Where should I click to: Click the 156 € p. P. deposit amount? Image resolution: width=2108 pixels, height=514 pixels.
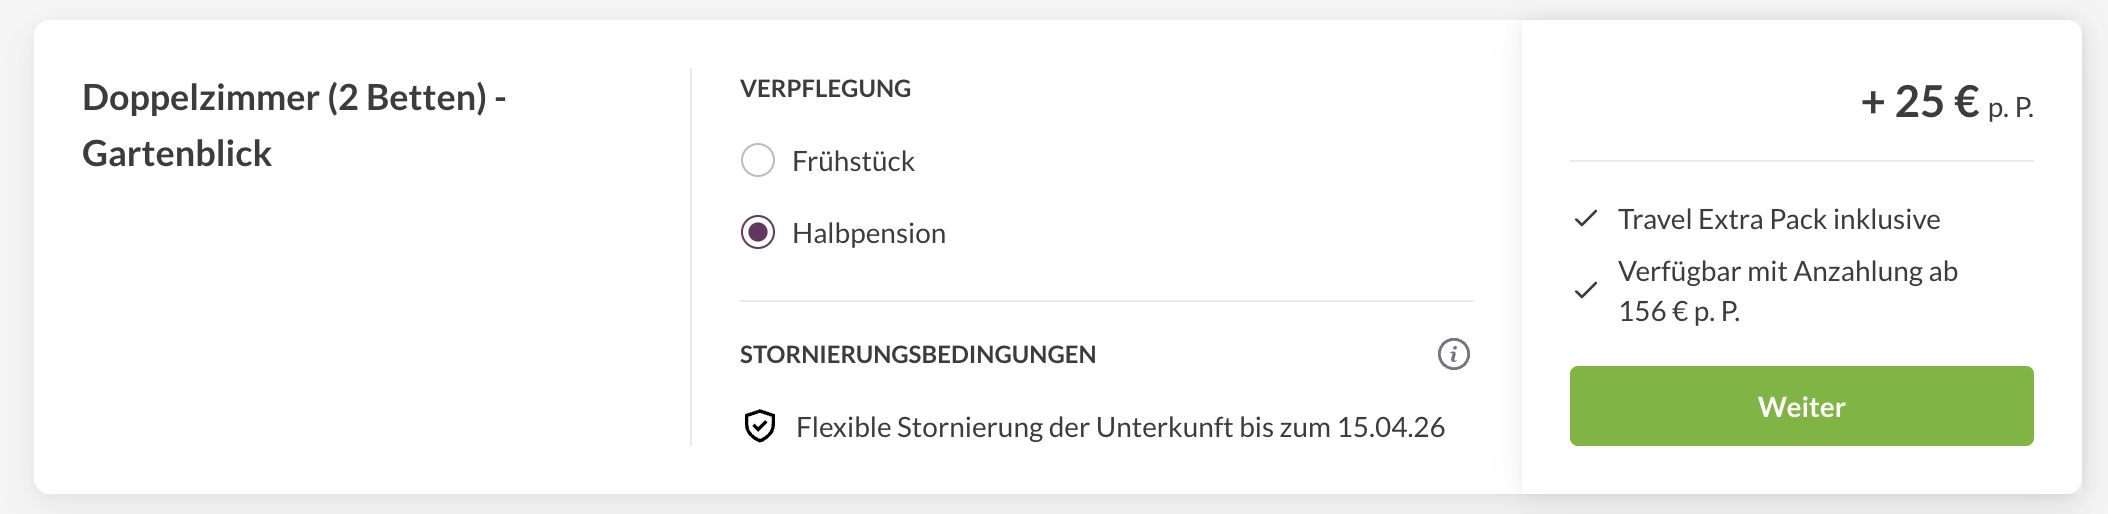pyautogui.click(x=1679, y=311)
